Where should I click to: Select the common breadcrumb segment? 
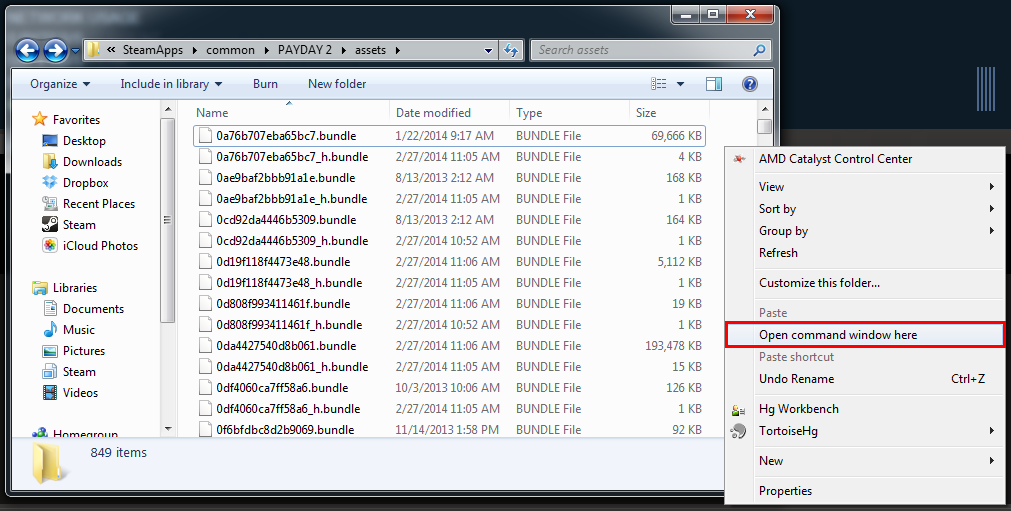coord(230,50)
